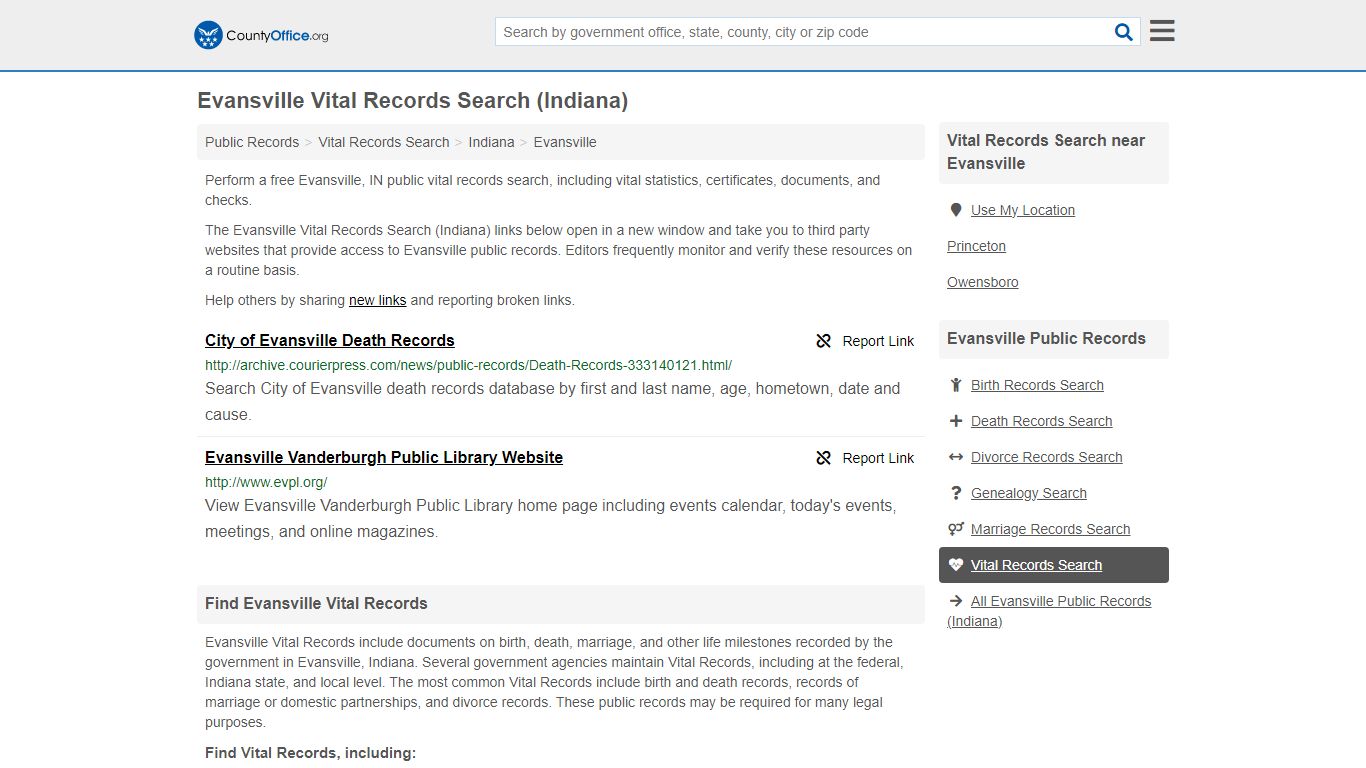Click the Evansville Public Records sidebar heading
Screen dimensions: 1366x768
(1046, 338)
